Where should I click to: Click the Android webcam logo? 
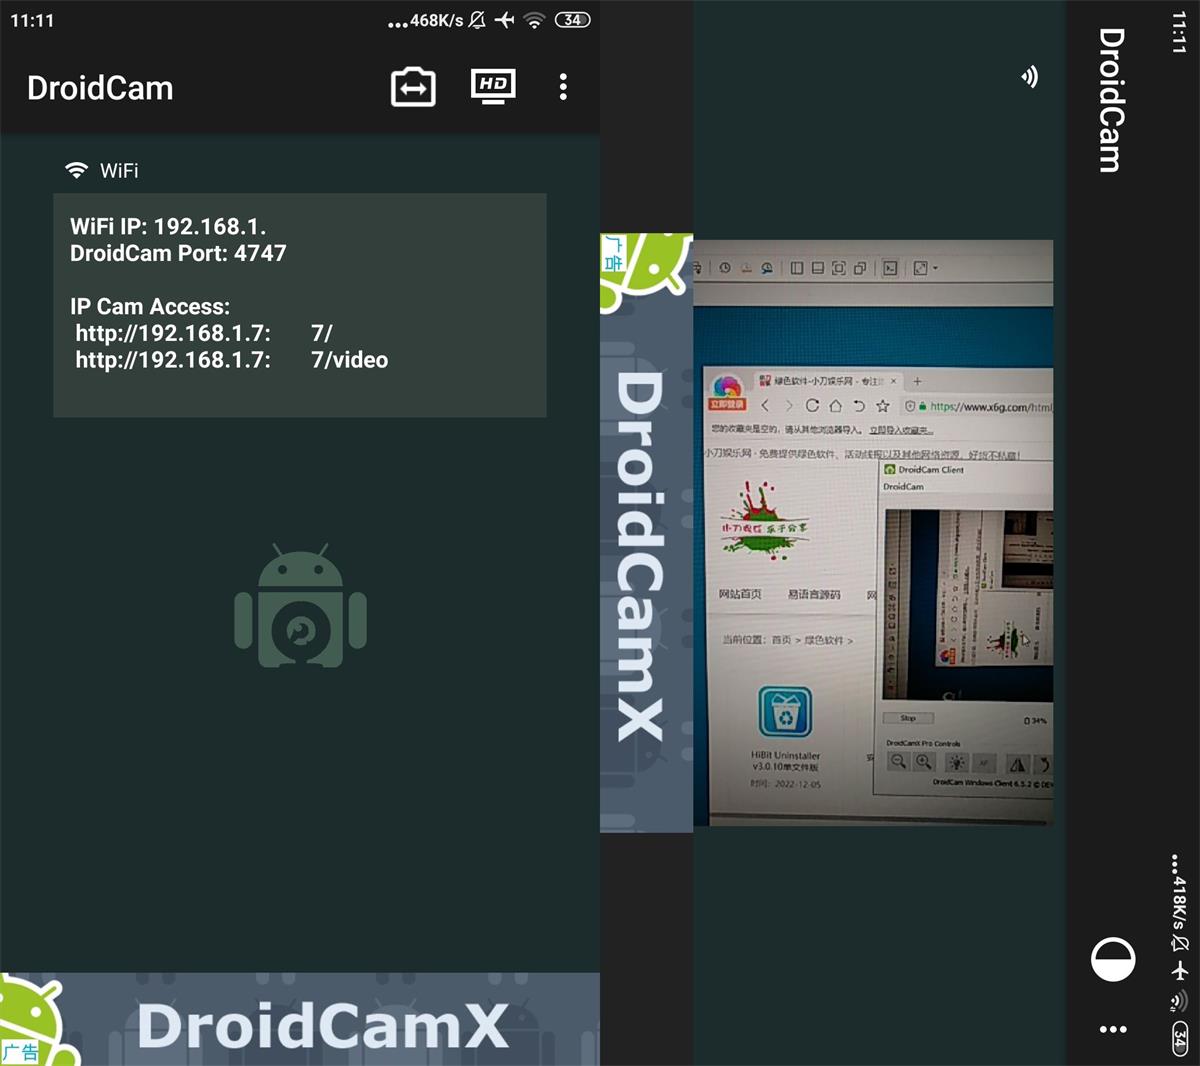coord(300,607)
